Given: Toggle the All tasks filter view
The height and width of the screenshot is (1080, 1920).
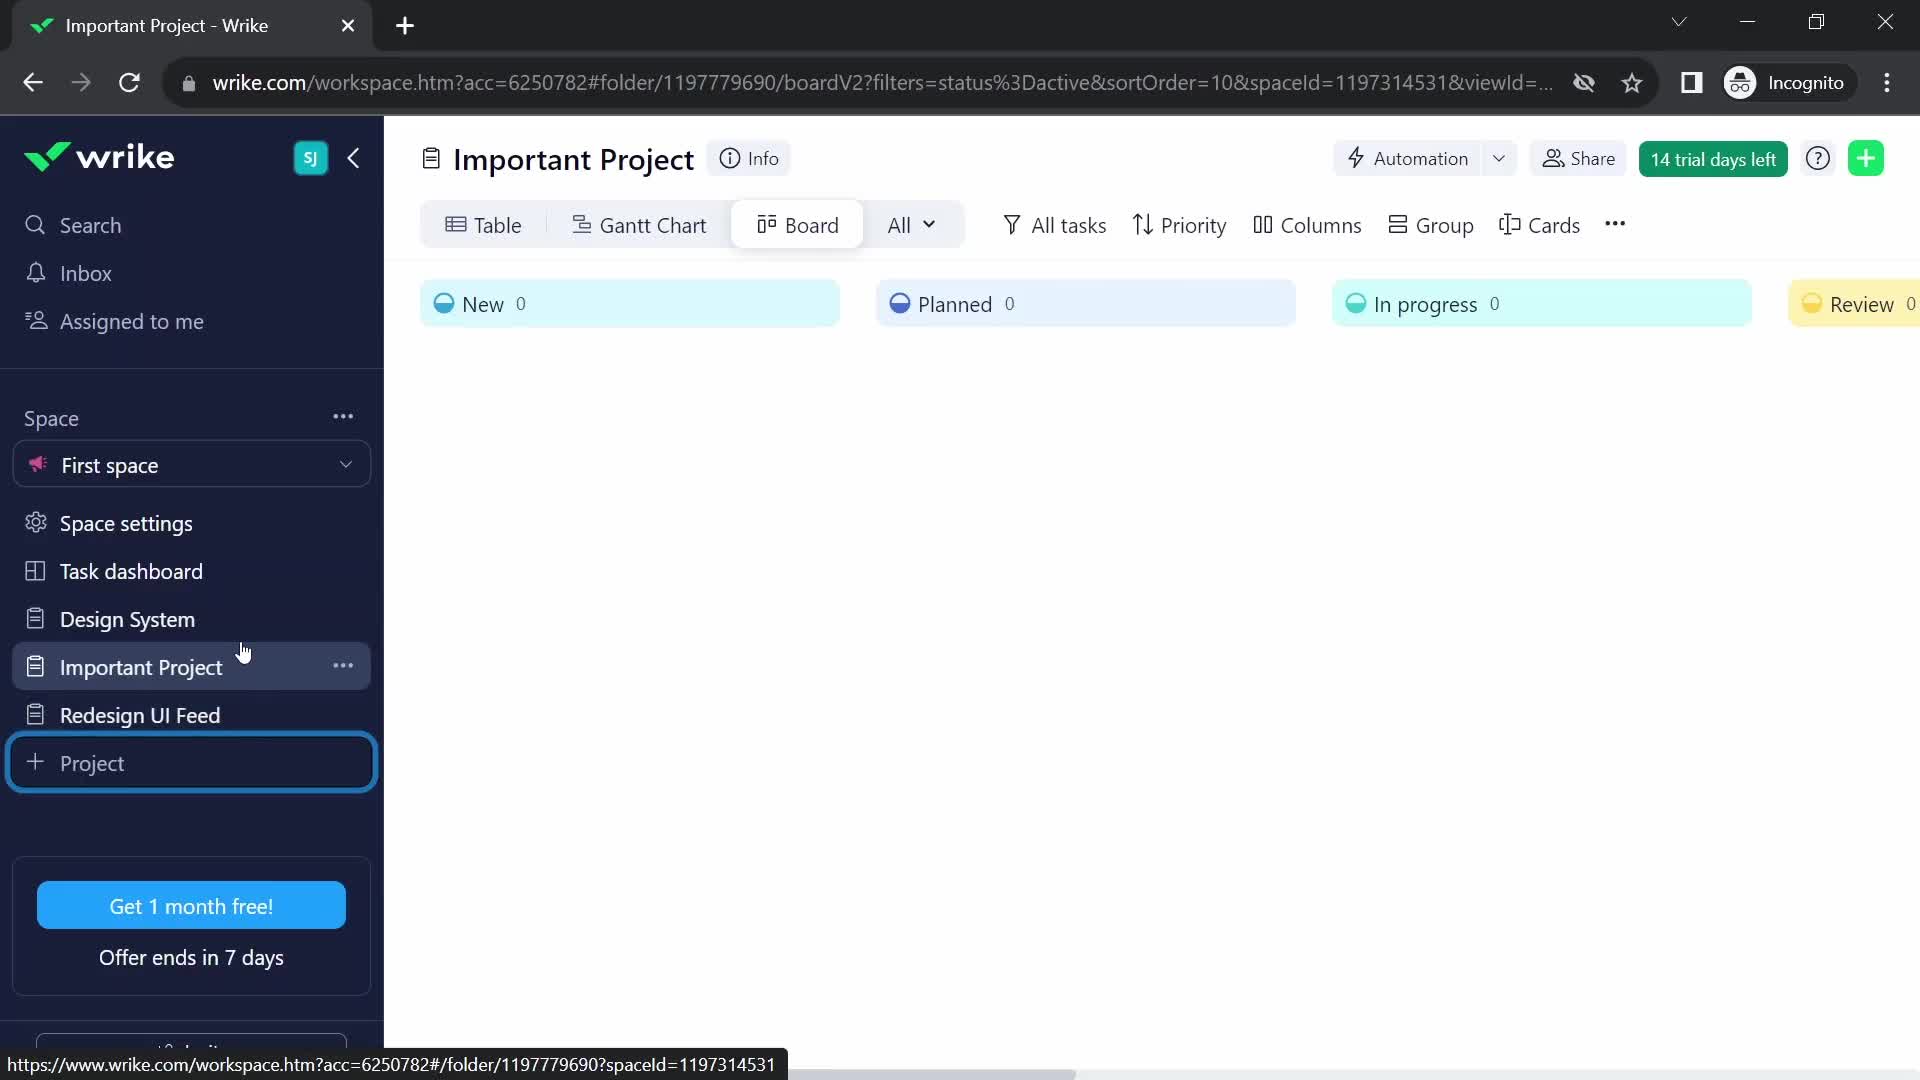Looking at the screenshot, I should click(x=1055, y=224).
